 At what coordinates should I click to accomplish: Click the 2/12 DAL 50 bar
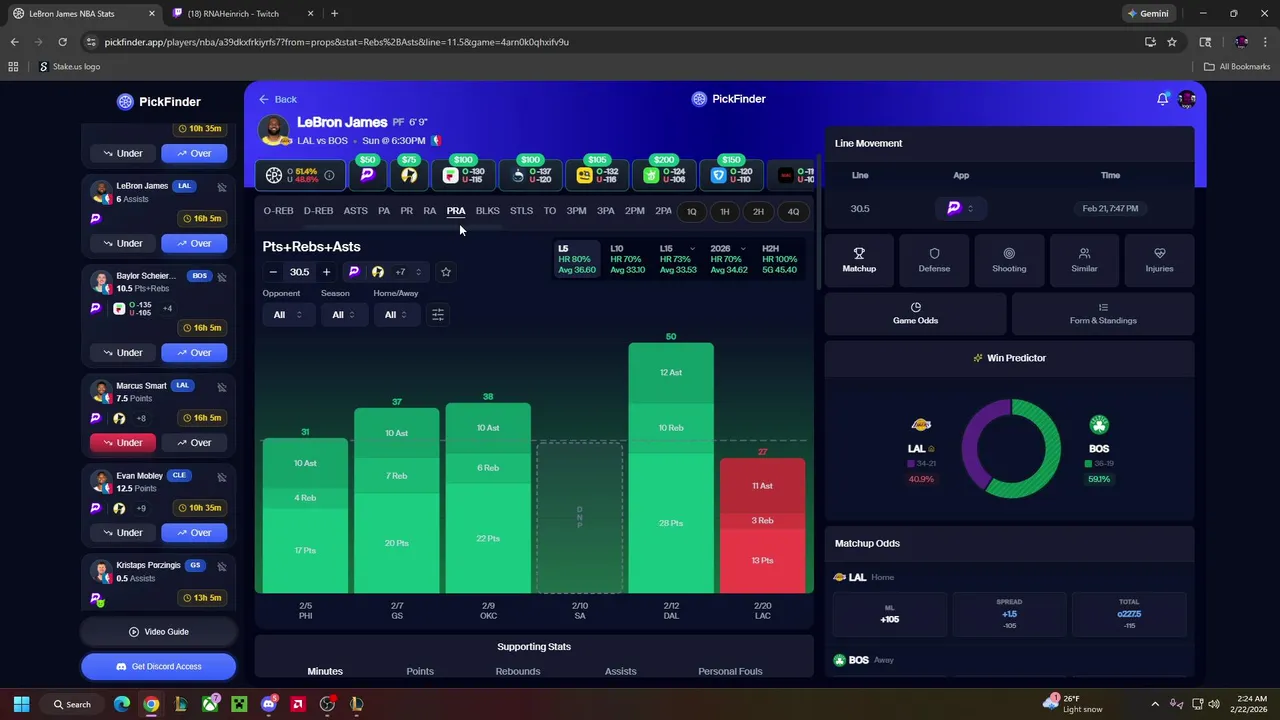[671, 468]
